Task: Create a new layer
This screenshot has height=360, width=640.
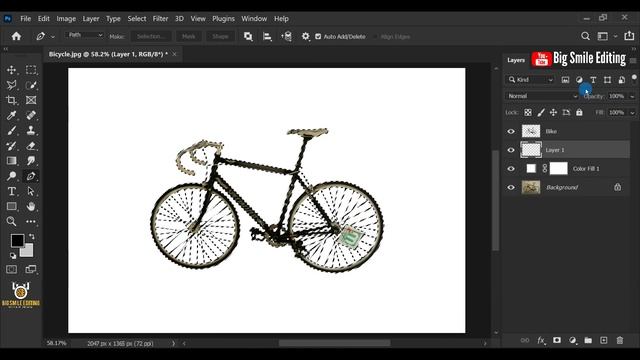Action: pyautogui.click(x=604, y=340)
